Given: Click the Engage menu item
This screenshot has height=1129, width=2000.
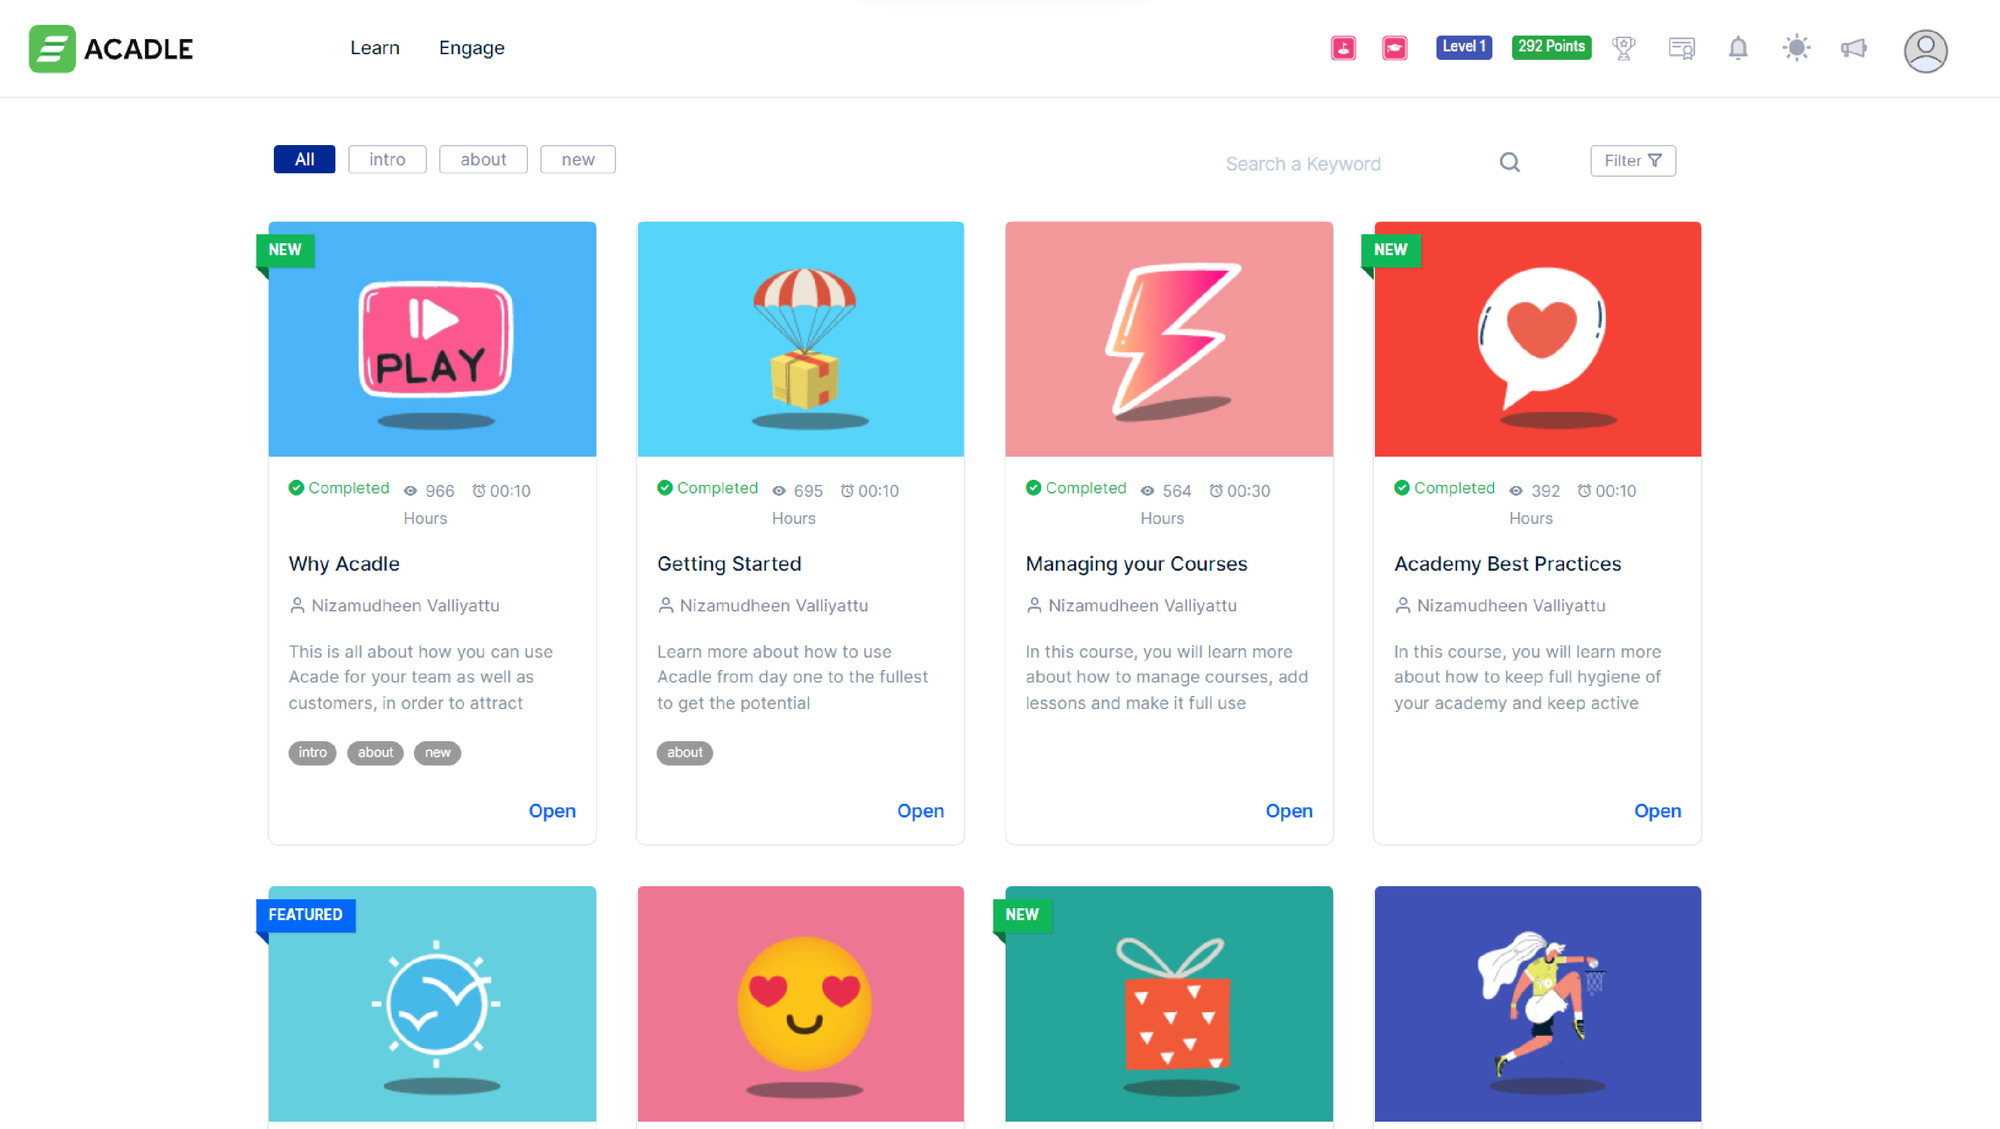Looking at the screenshot, I should (x=471, y=47).
